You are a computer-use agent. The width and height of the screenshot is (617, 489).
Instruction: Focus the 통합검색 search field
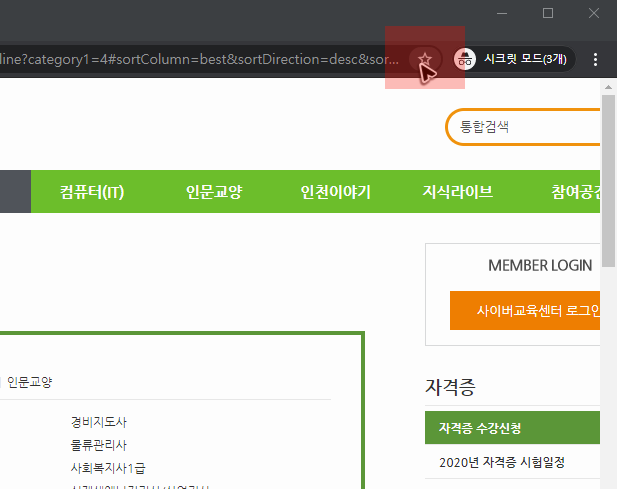(523, 127)
